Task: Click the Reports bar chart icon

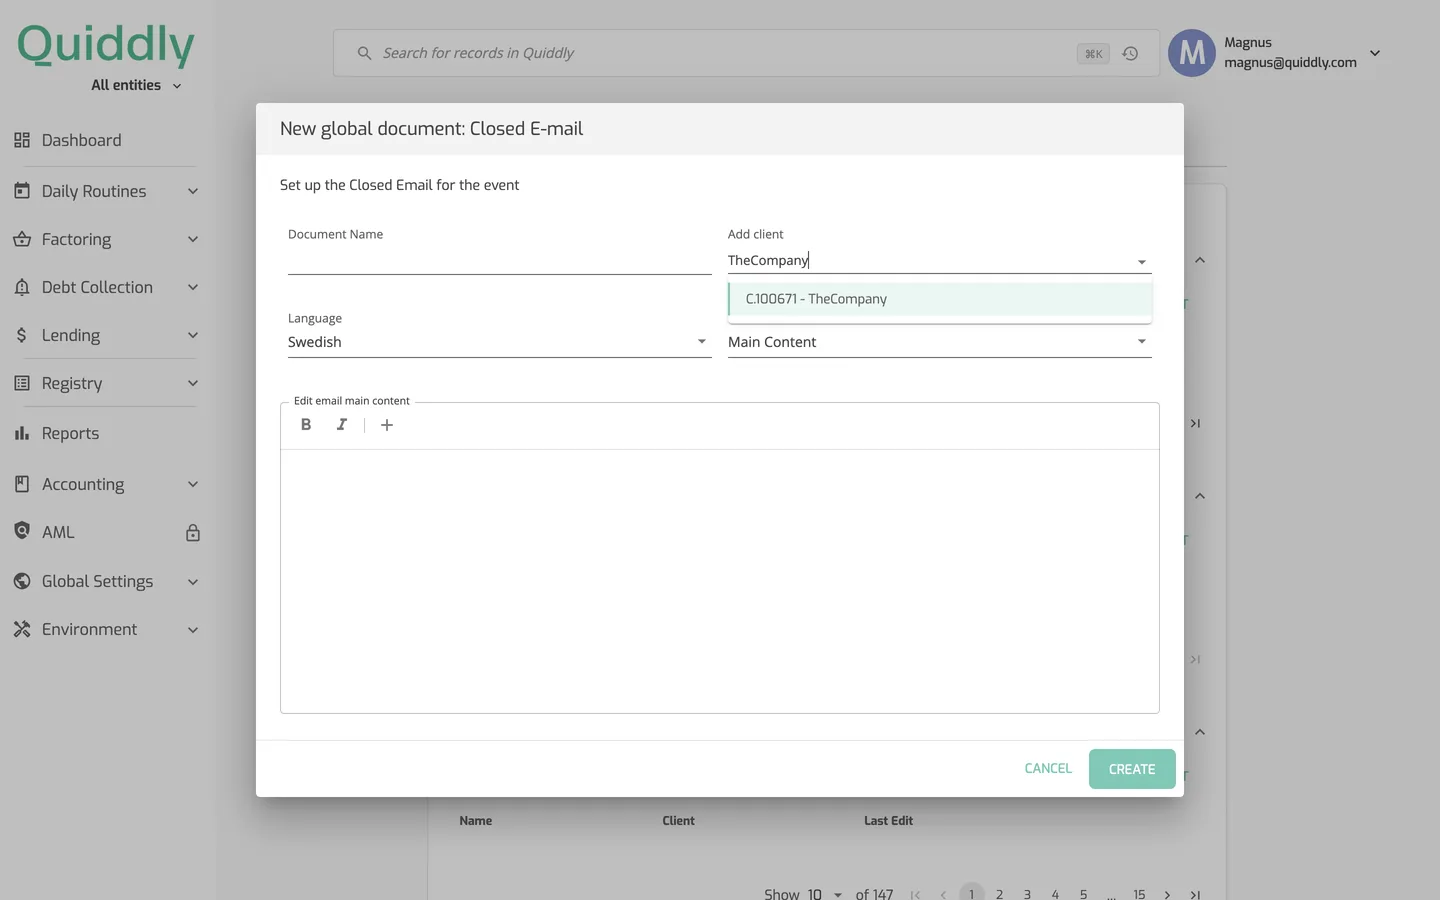Action: point(22,433)
